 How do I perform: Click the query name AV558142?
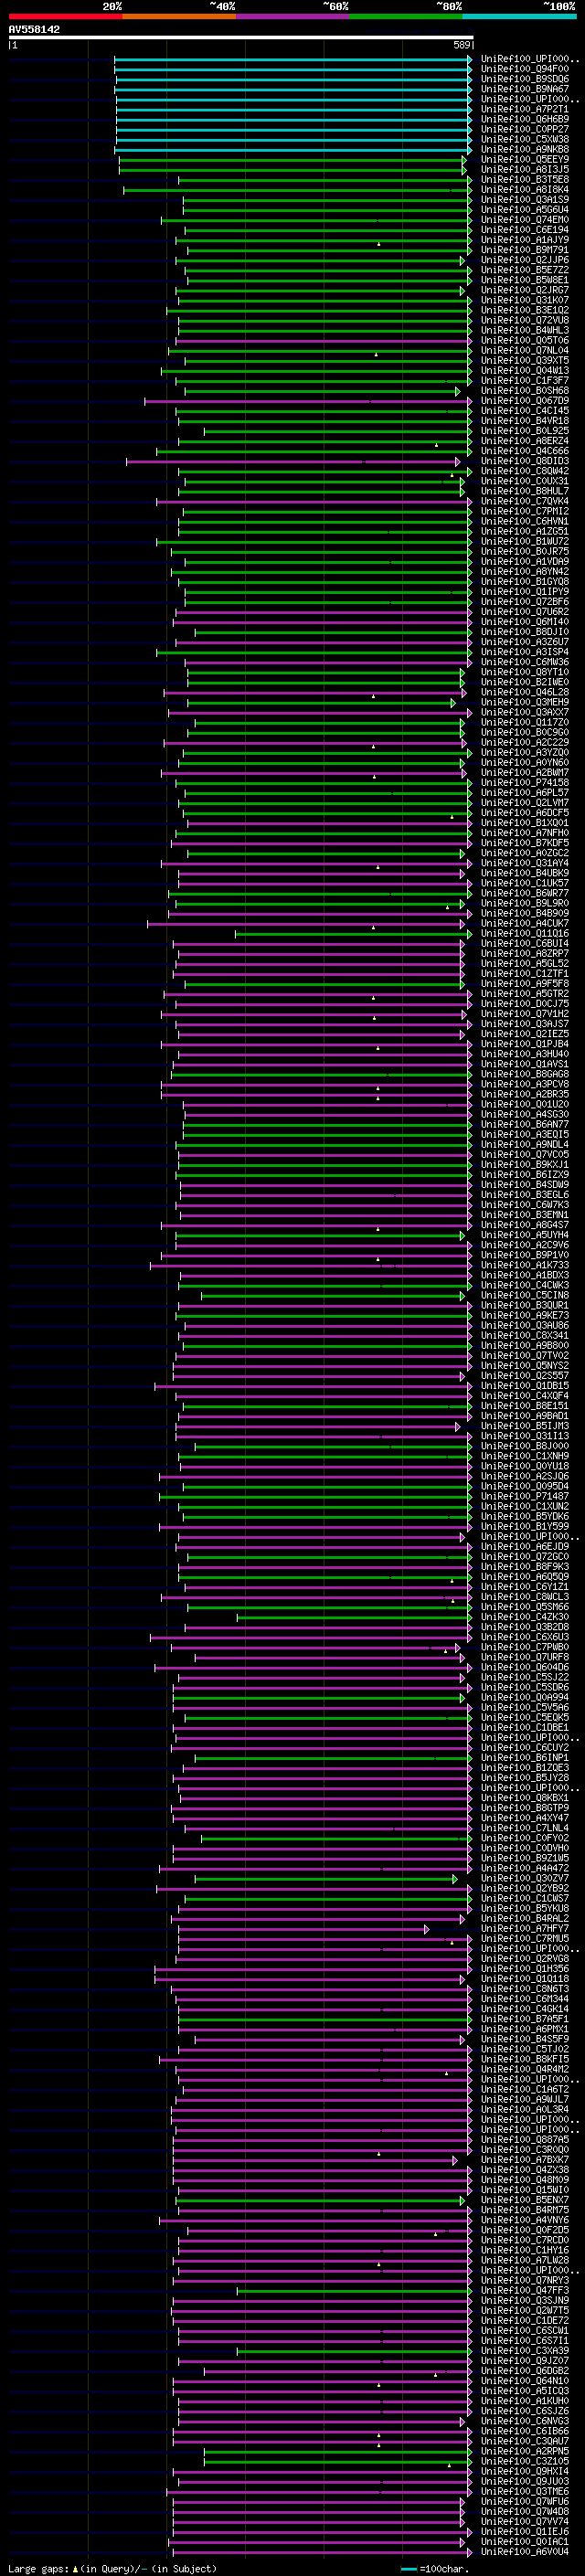(x=34, y=29)
